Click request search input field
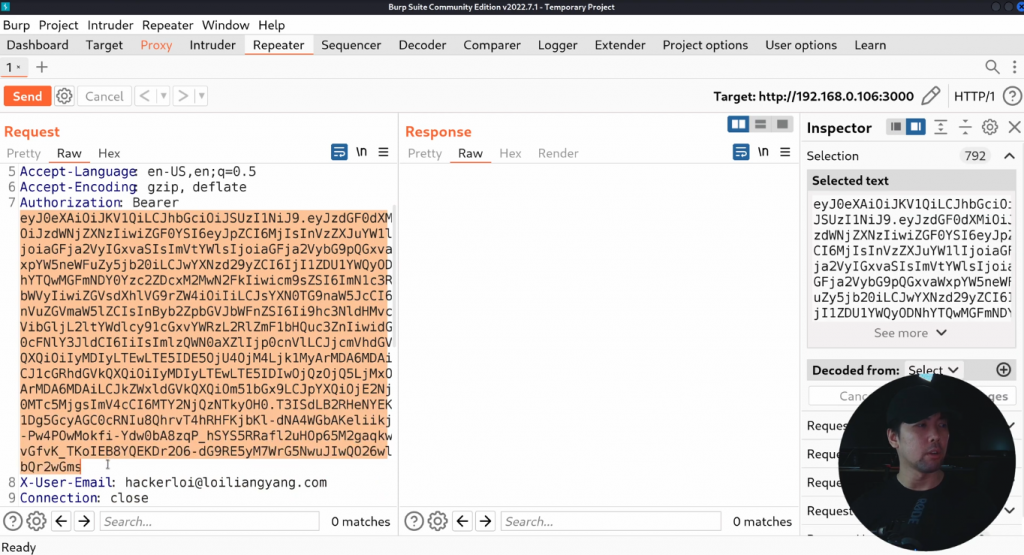This screenshot has height=555, width=1024. (x=209, y=521)
